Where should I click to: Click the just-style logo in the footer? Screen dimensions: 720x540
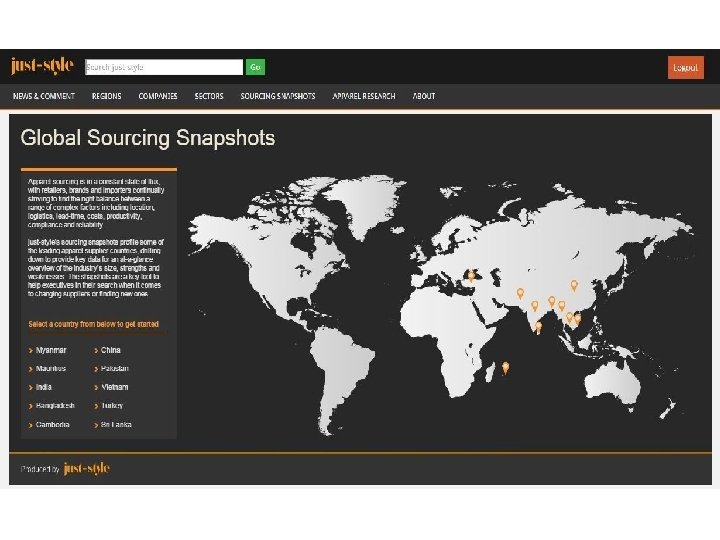(x=87, y=468)
